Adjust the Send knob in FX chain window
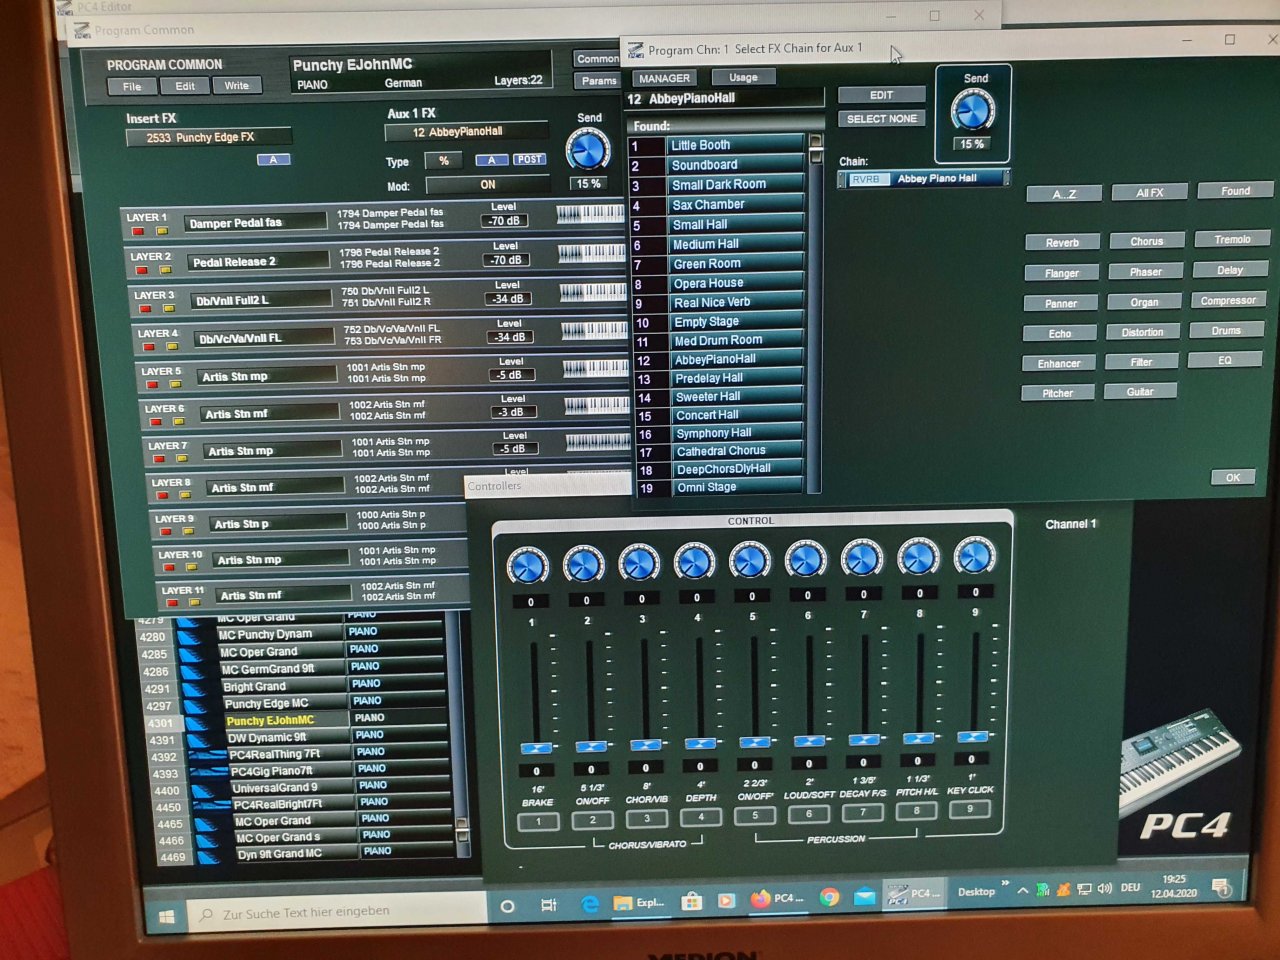 point(972,110)
